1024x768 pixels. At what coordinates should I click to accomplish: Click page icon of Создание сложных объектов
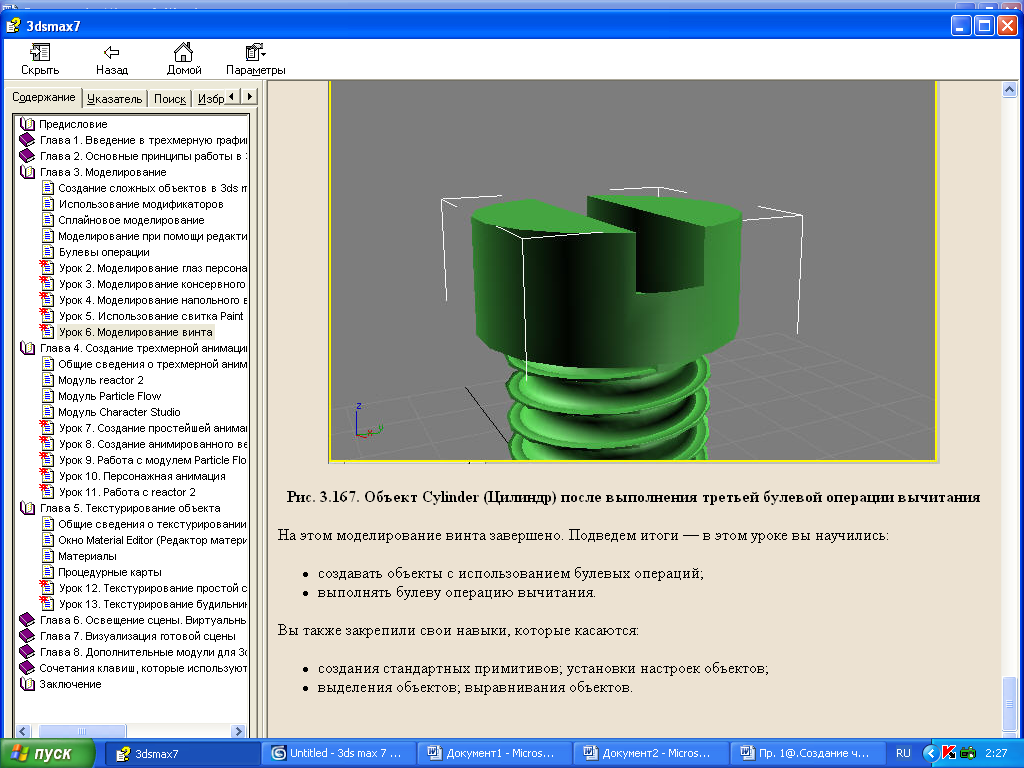[x=48, y=187]
